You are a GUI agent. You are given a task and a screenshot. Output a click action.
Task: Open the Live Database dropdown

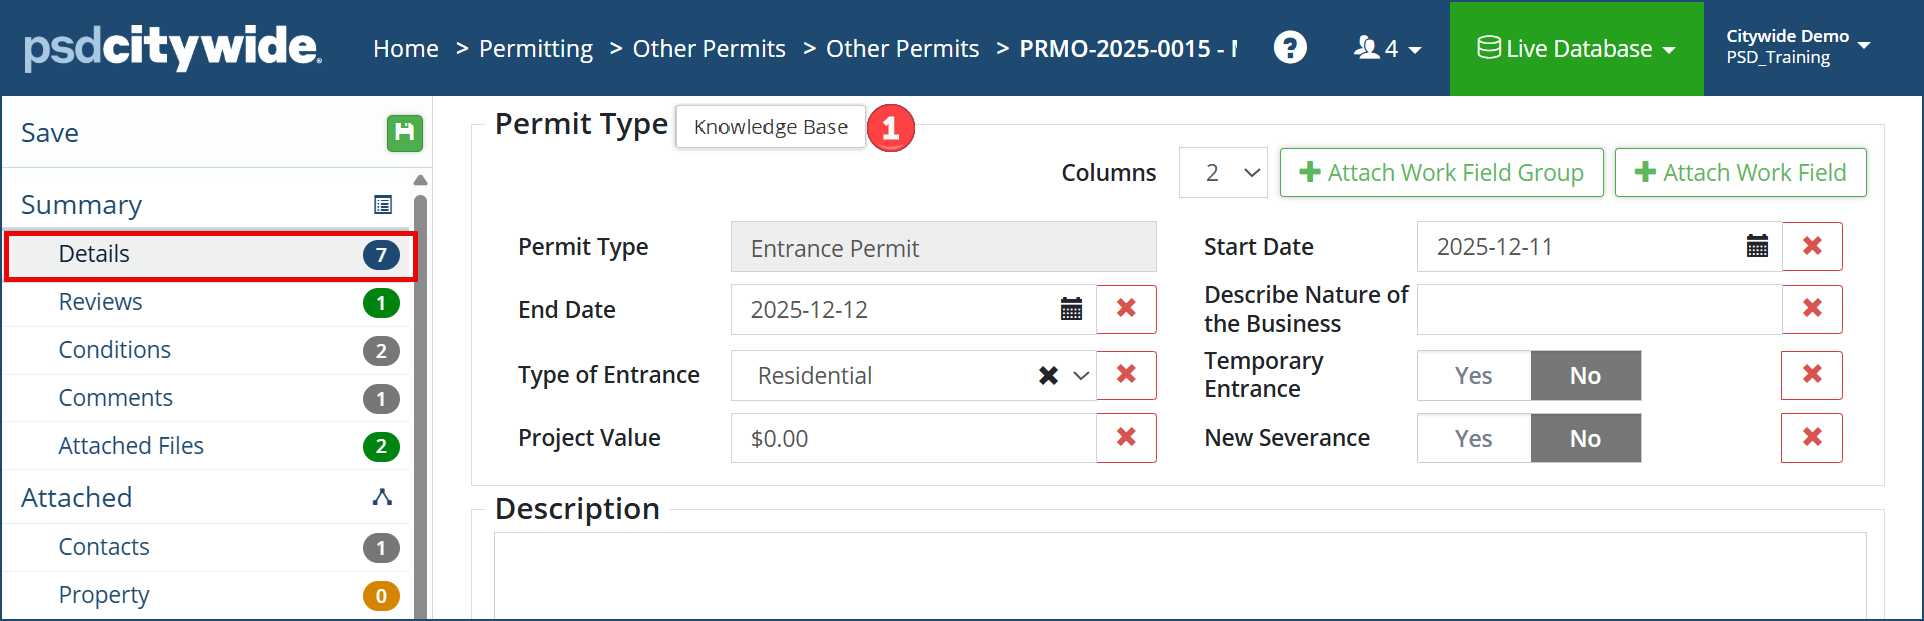[x=1576, y=48]
